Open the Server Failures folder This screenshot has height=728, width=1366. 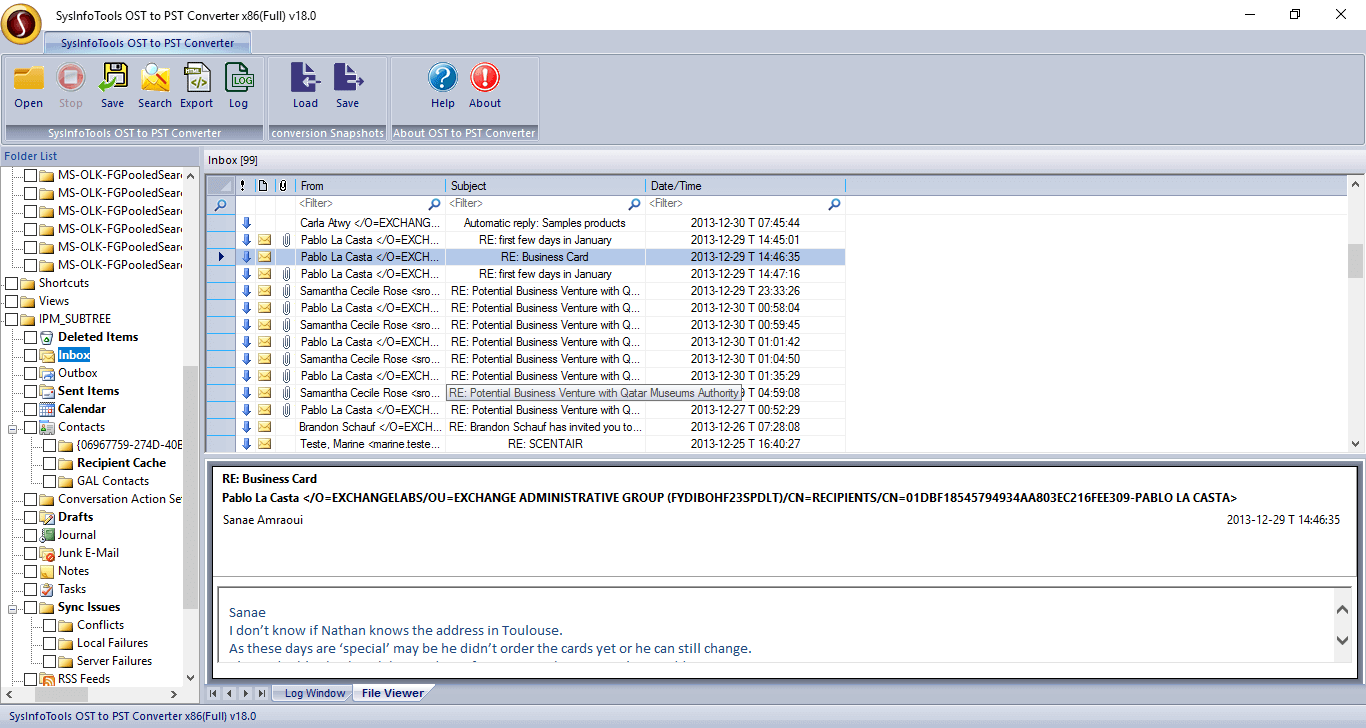(x=114, y=661)
